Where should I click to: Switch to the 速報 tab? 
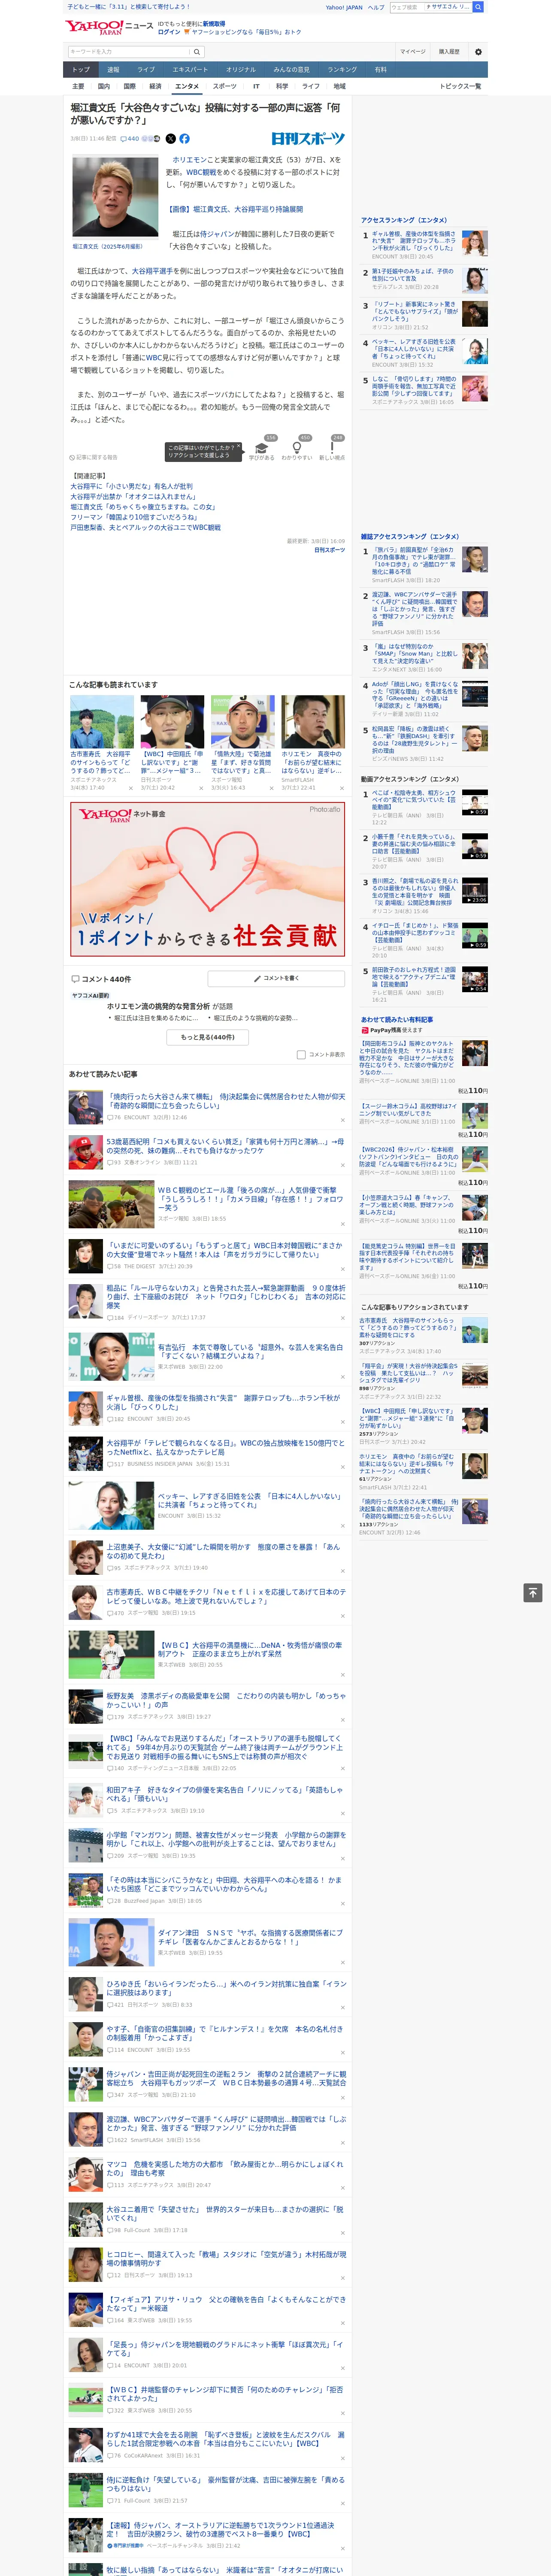113,70
